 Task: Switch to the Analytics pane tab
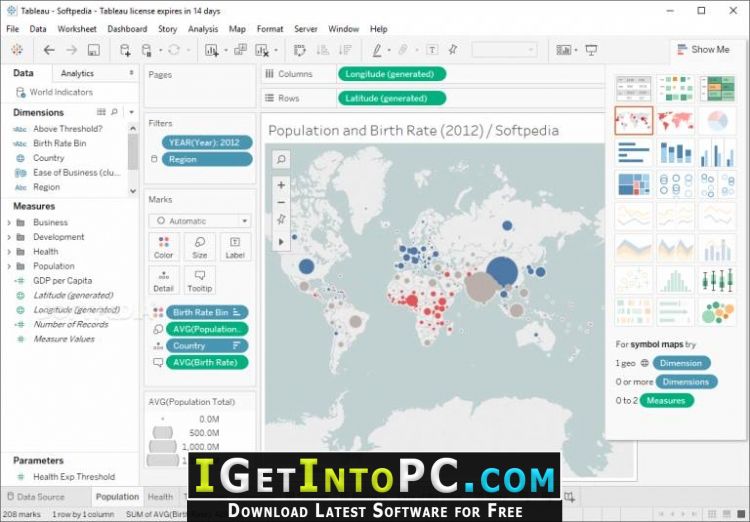[77, 73]
